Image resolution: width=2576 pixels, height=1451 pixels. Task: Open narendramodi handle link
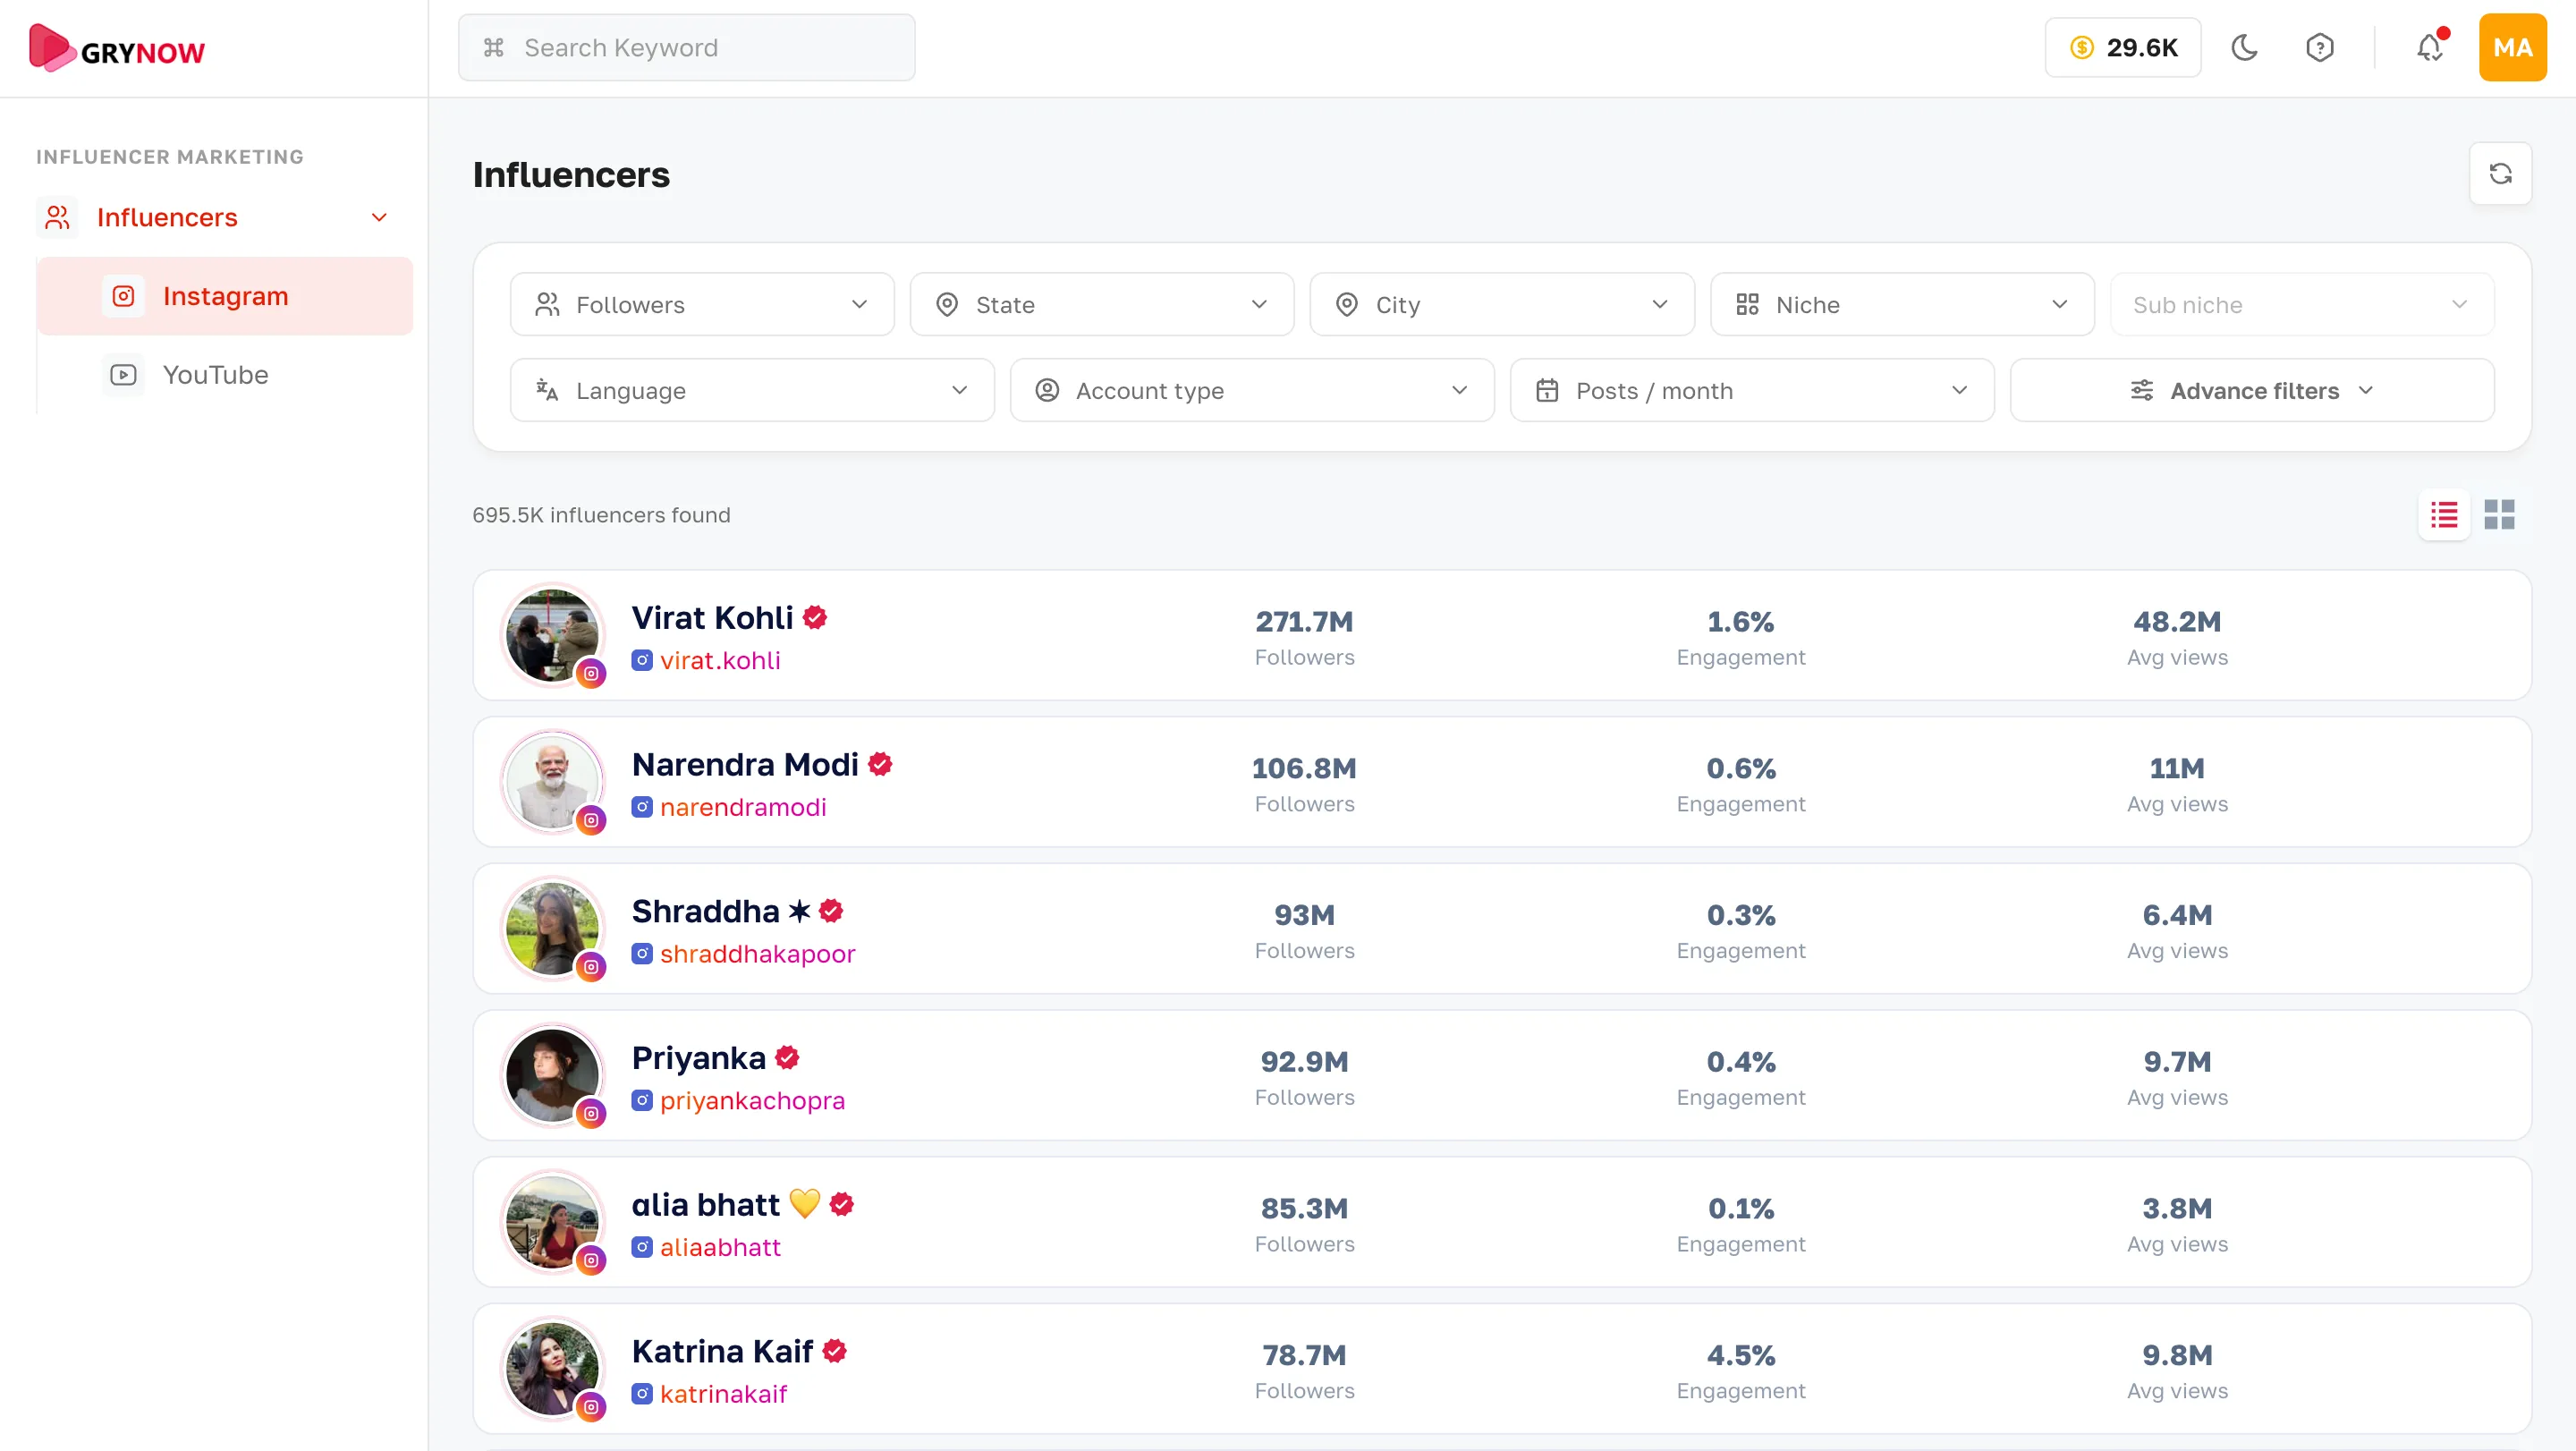point(743,807)
